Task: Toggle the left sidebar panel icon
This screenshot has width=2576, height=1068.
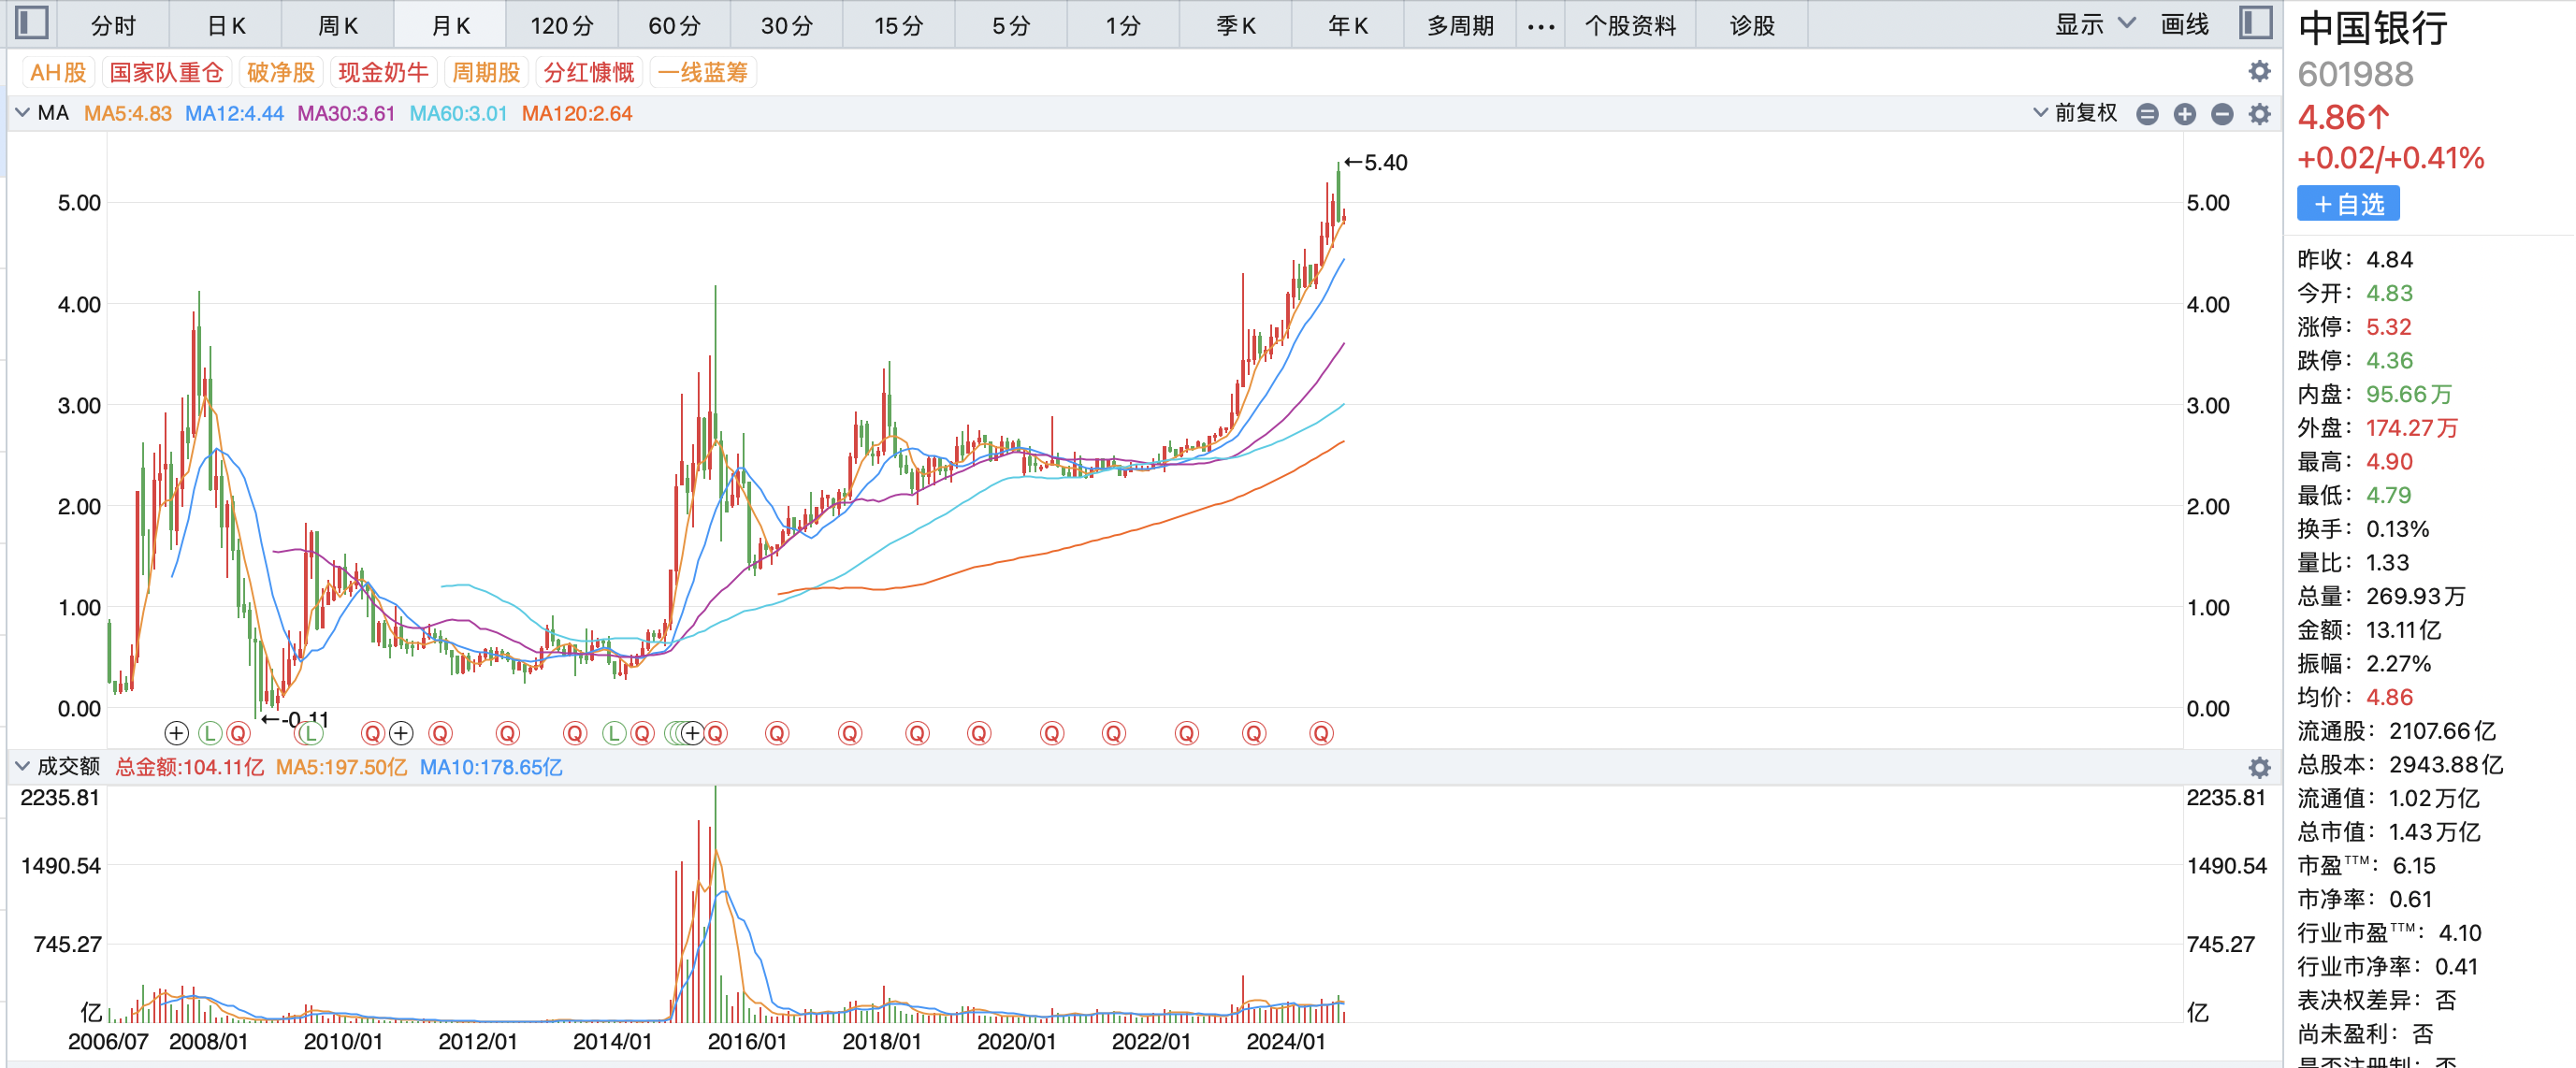Action: coord(32,22)
